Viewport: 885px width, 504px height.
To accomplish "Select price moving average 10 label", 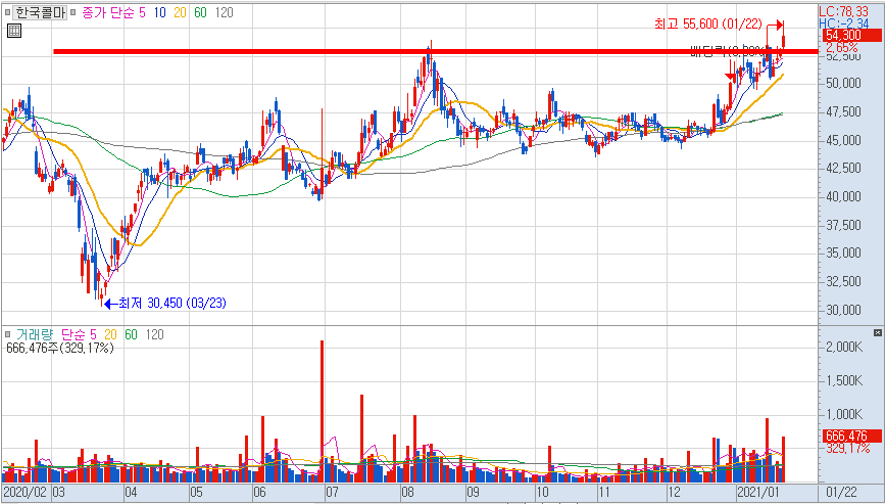I will [158, 12].
